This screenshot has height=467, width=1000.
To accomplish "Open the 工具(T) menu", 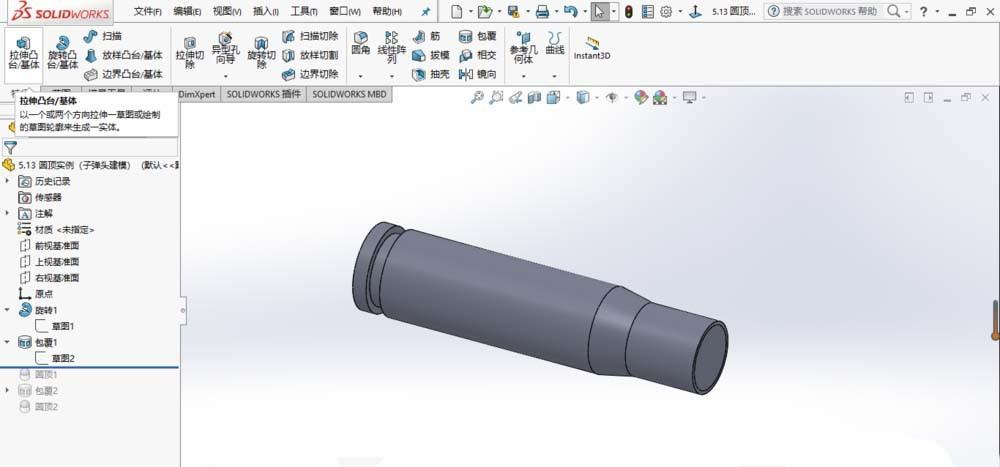I will point(304,11).
